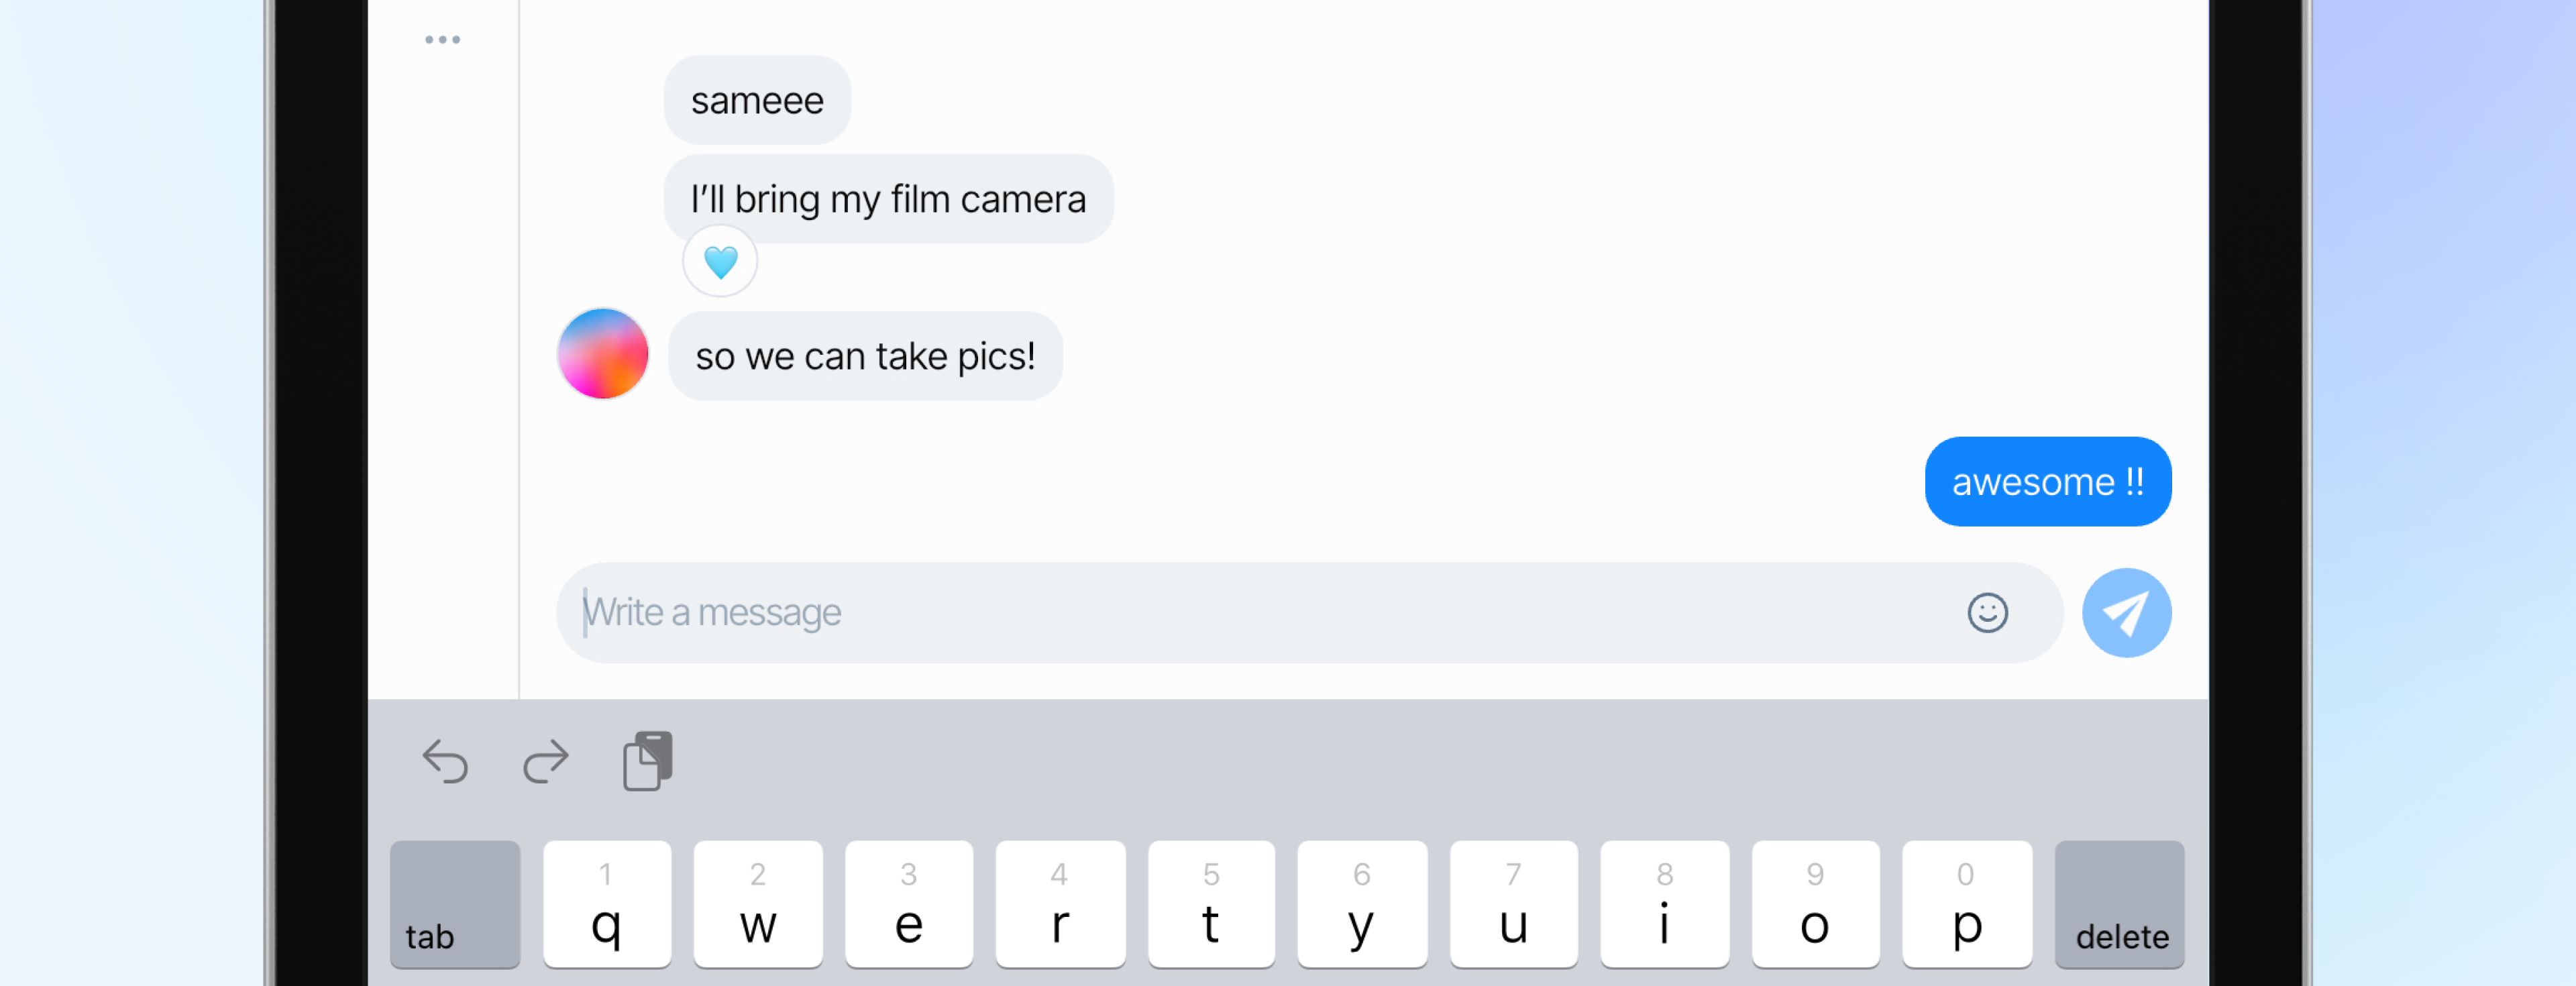Tap the q key on keyboard

tap(607, 904)
